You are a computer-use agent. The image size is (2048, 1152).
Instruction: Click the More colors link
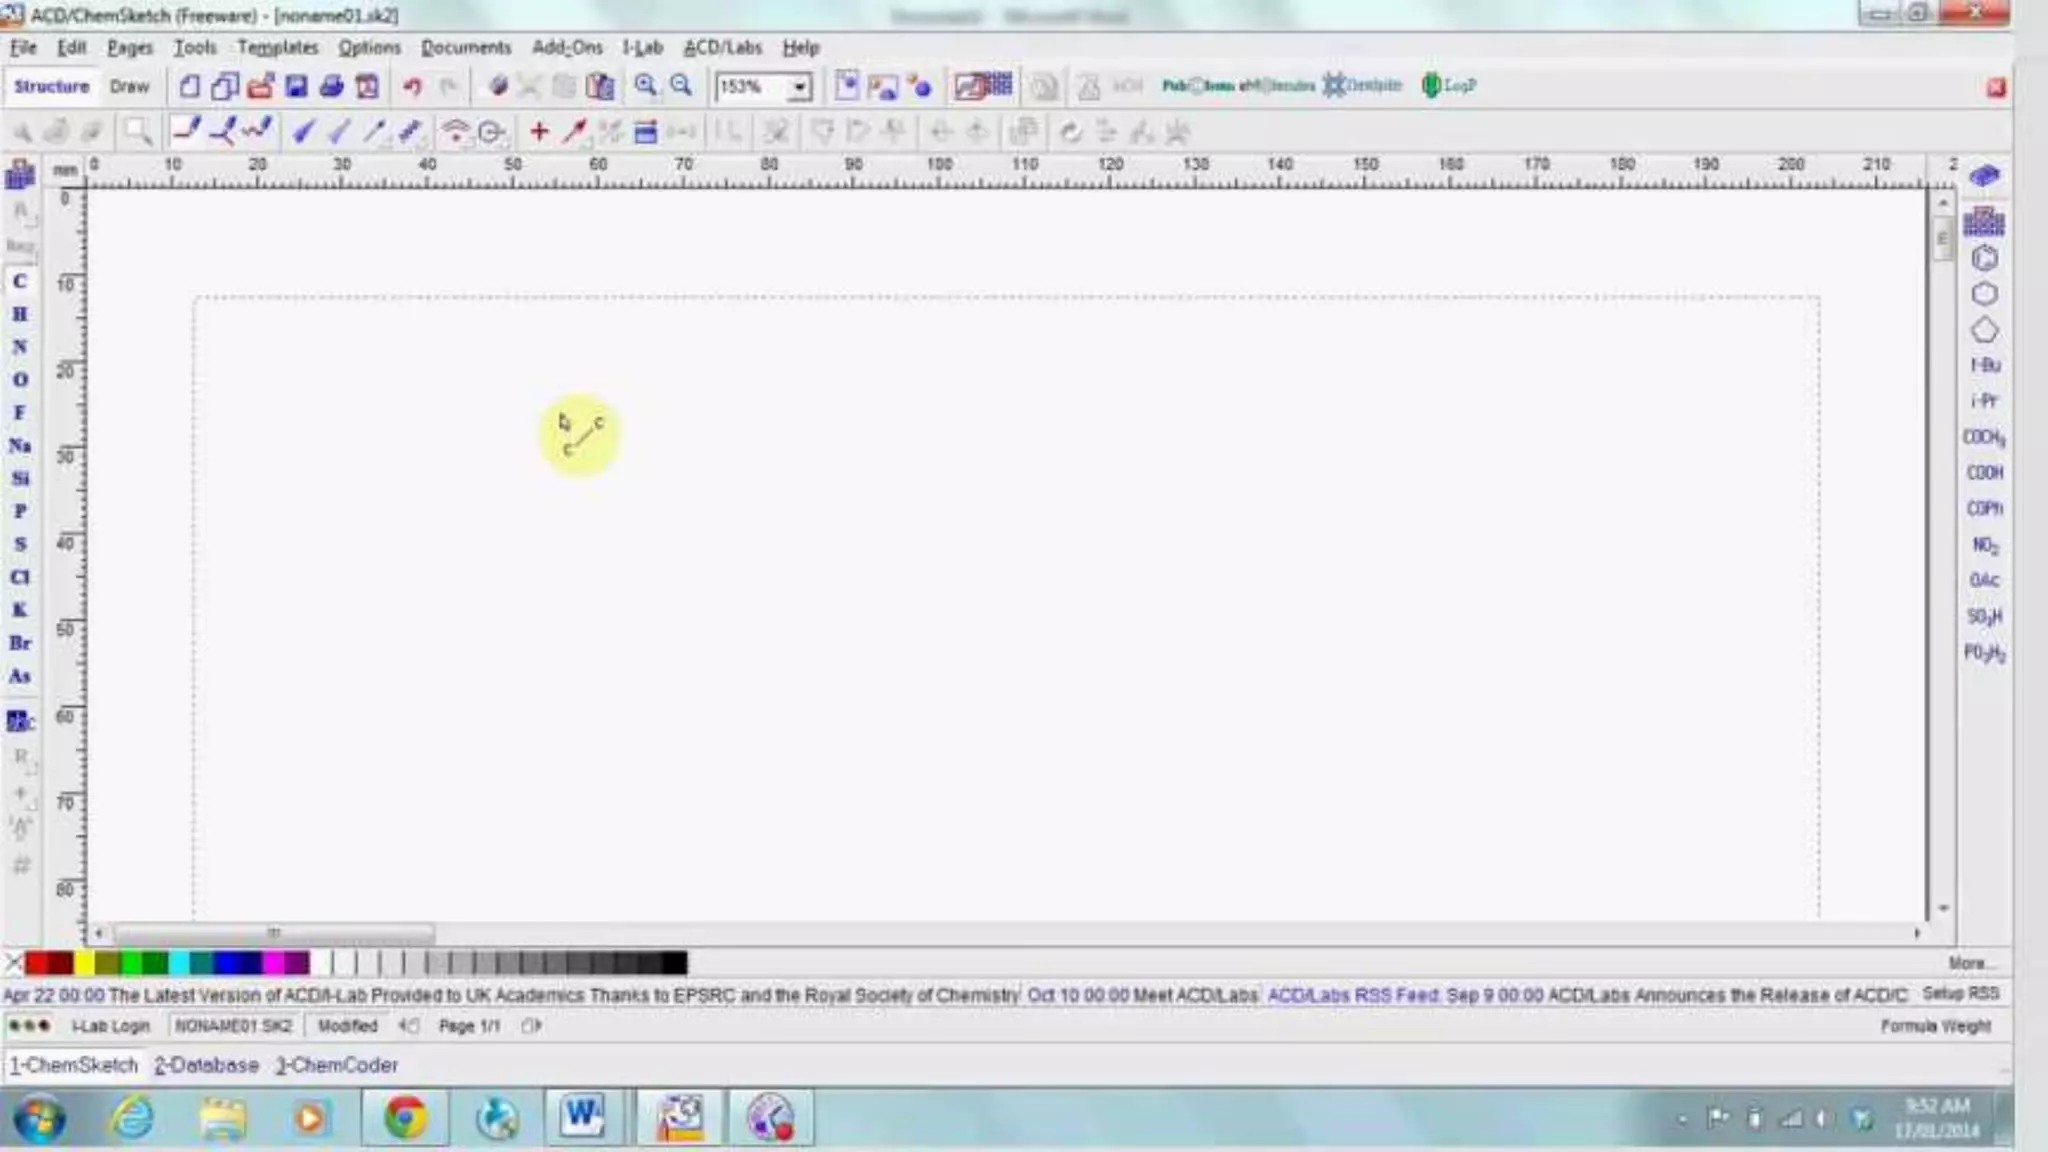pos(1967,963)
